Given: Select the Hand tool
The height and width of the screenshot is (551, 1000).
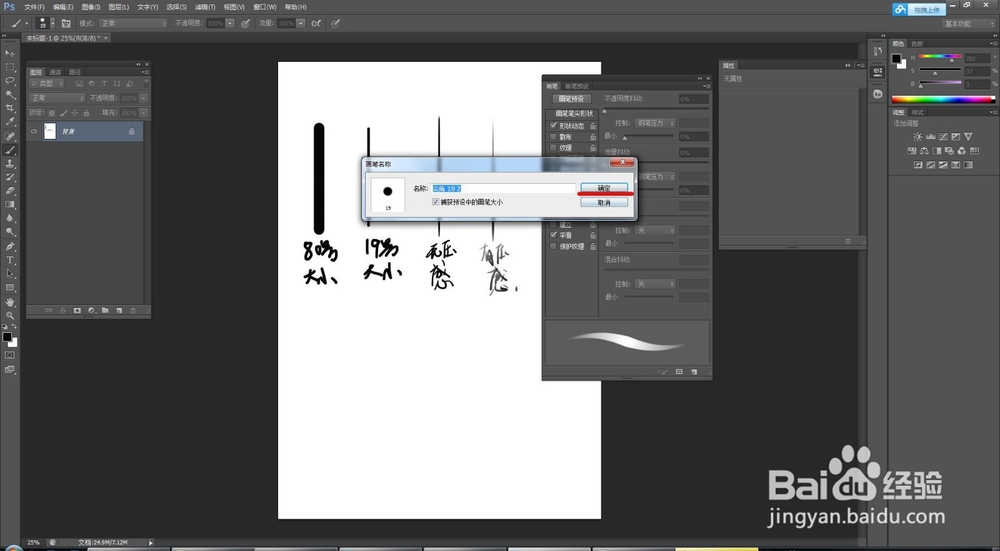Looking at the screenshot, I should point(10,302).
